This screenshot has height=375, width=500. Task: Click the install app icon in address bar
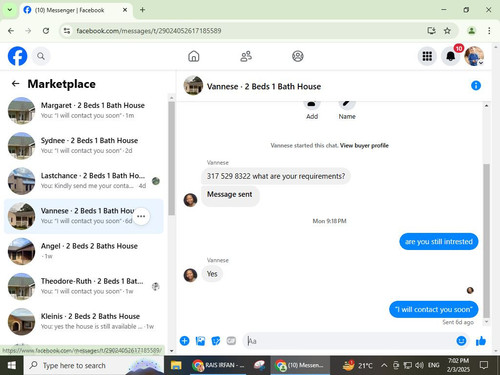coord(431,31)
